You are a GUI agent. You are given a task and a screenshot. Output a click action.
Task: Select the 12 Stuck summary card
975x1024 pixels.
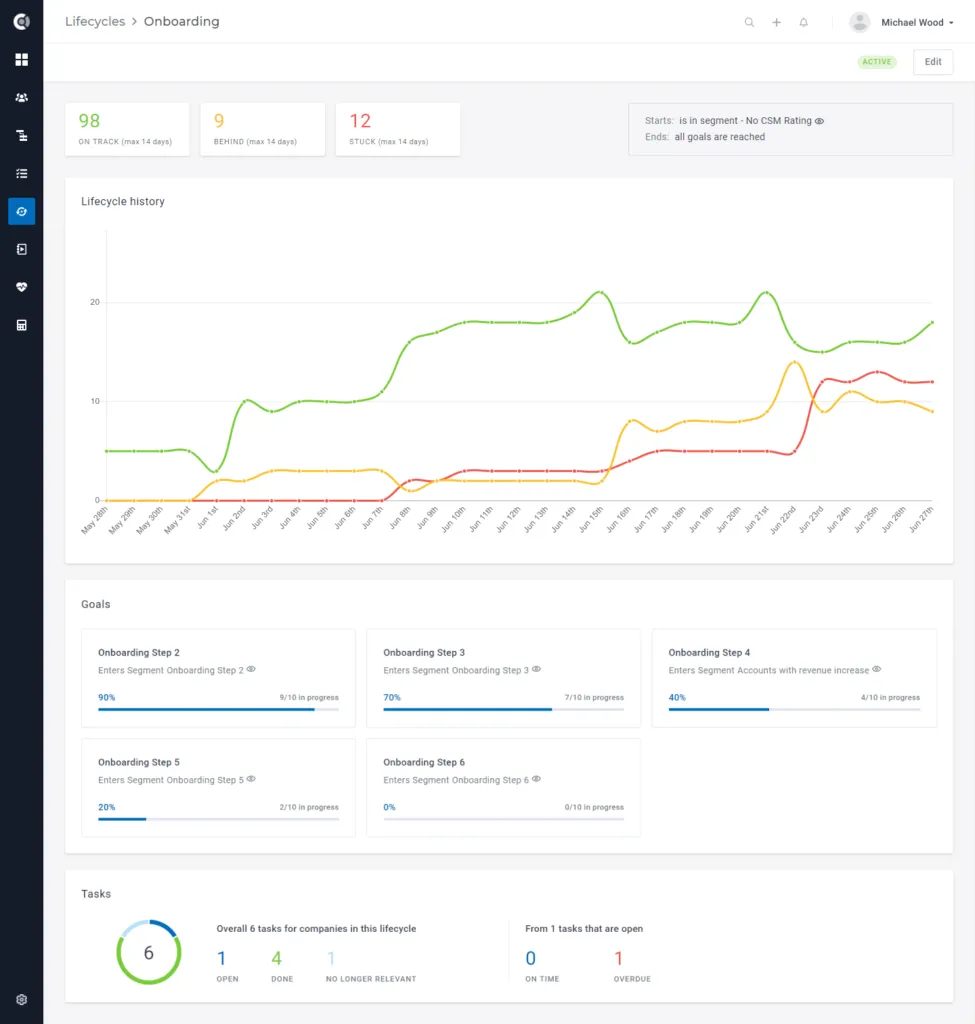tap(398, 129)
